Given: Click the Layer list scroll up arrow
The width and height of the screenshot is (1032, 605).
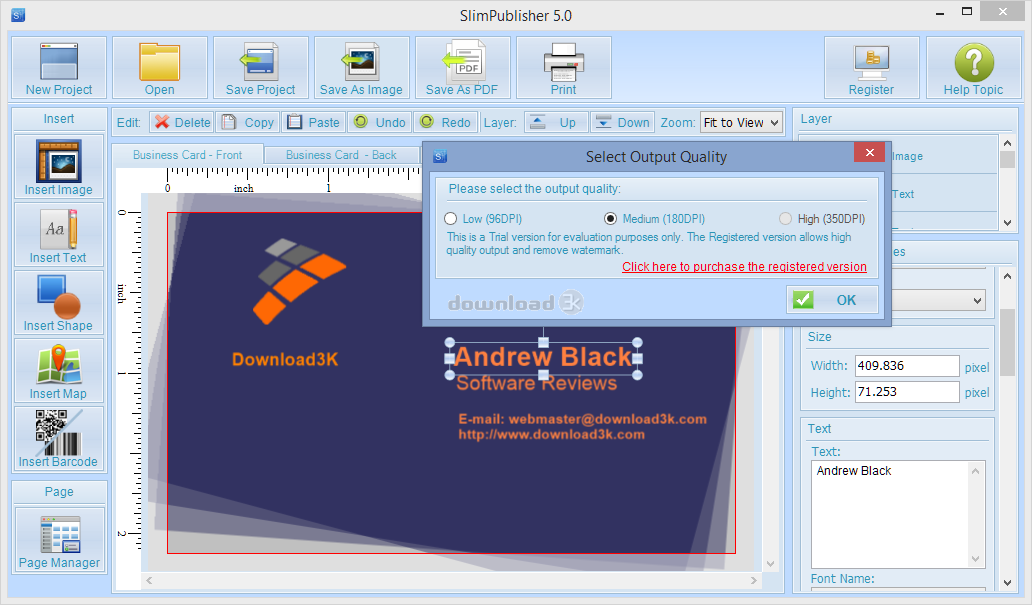Looking at the screenshot, I should point(1007,143).
